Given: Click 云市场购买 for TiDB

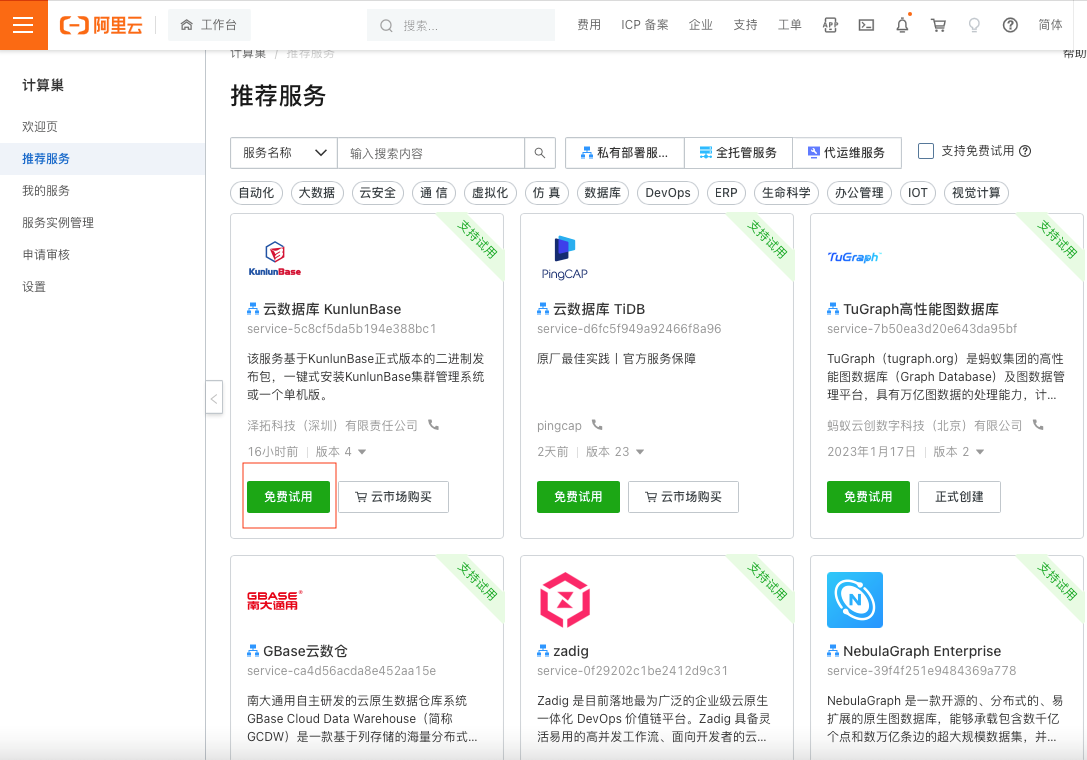Looking at the screenshot, I should 684,497.
